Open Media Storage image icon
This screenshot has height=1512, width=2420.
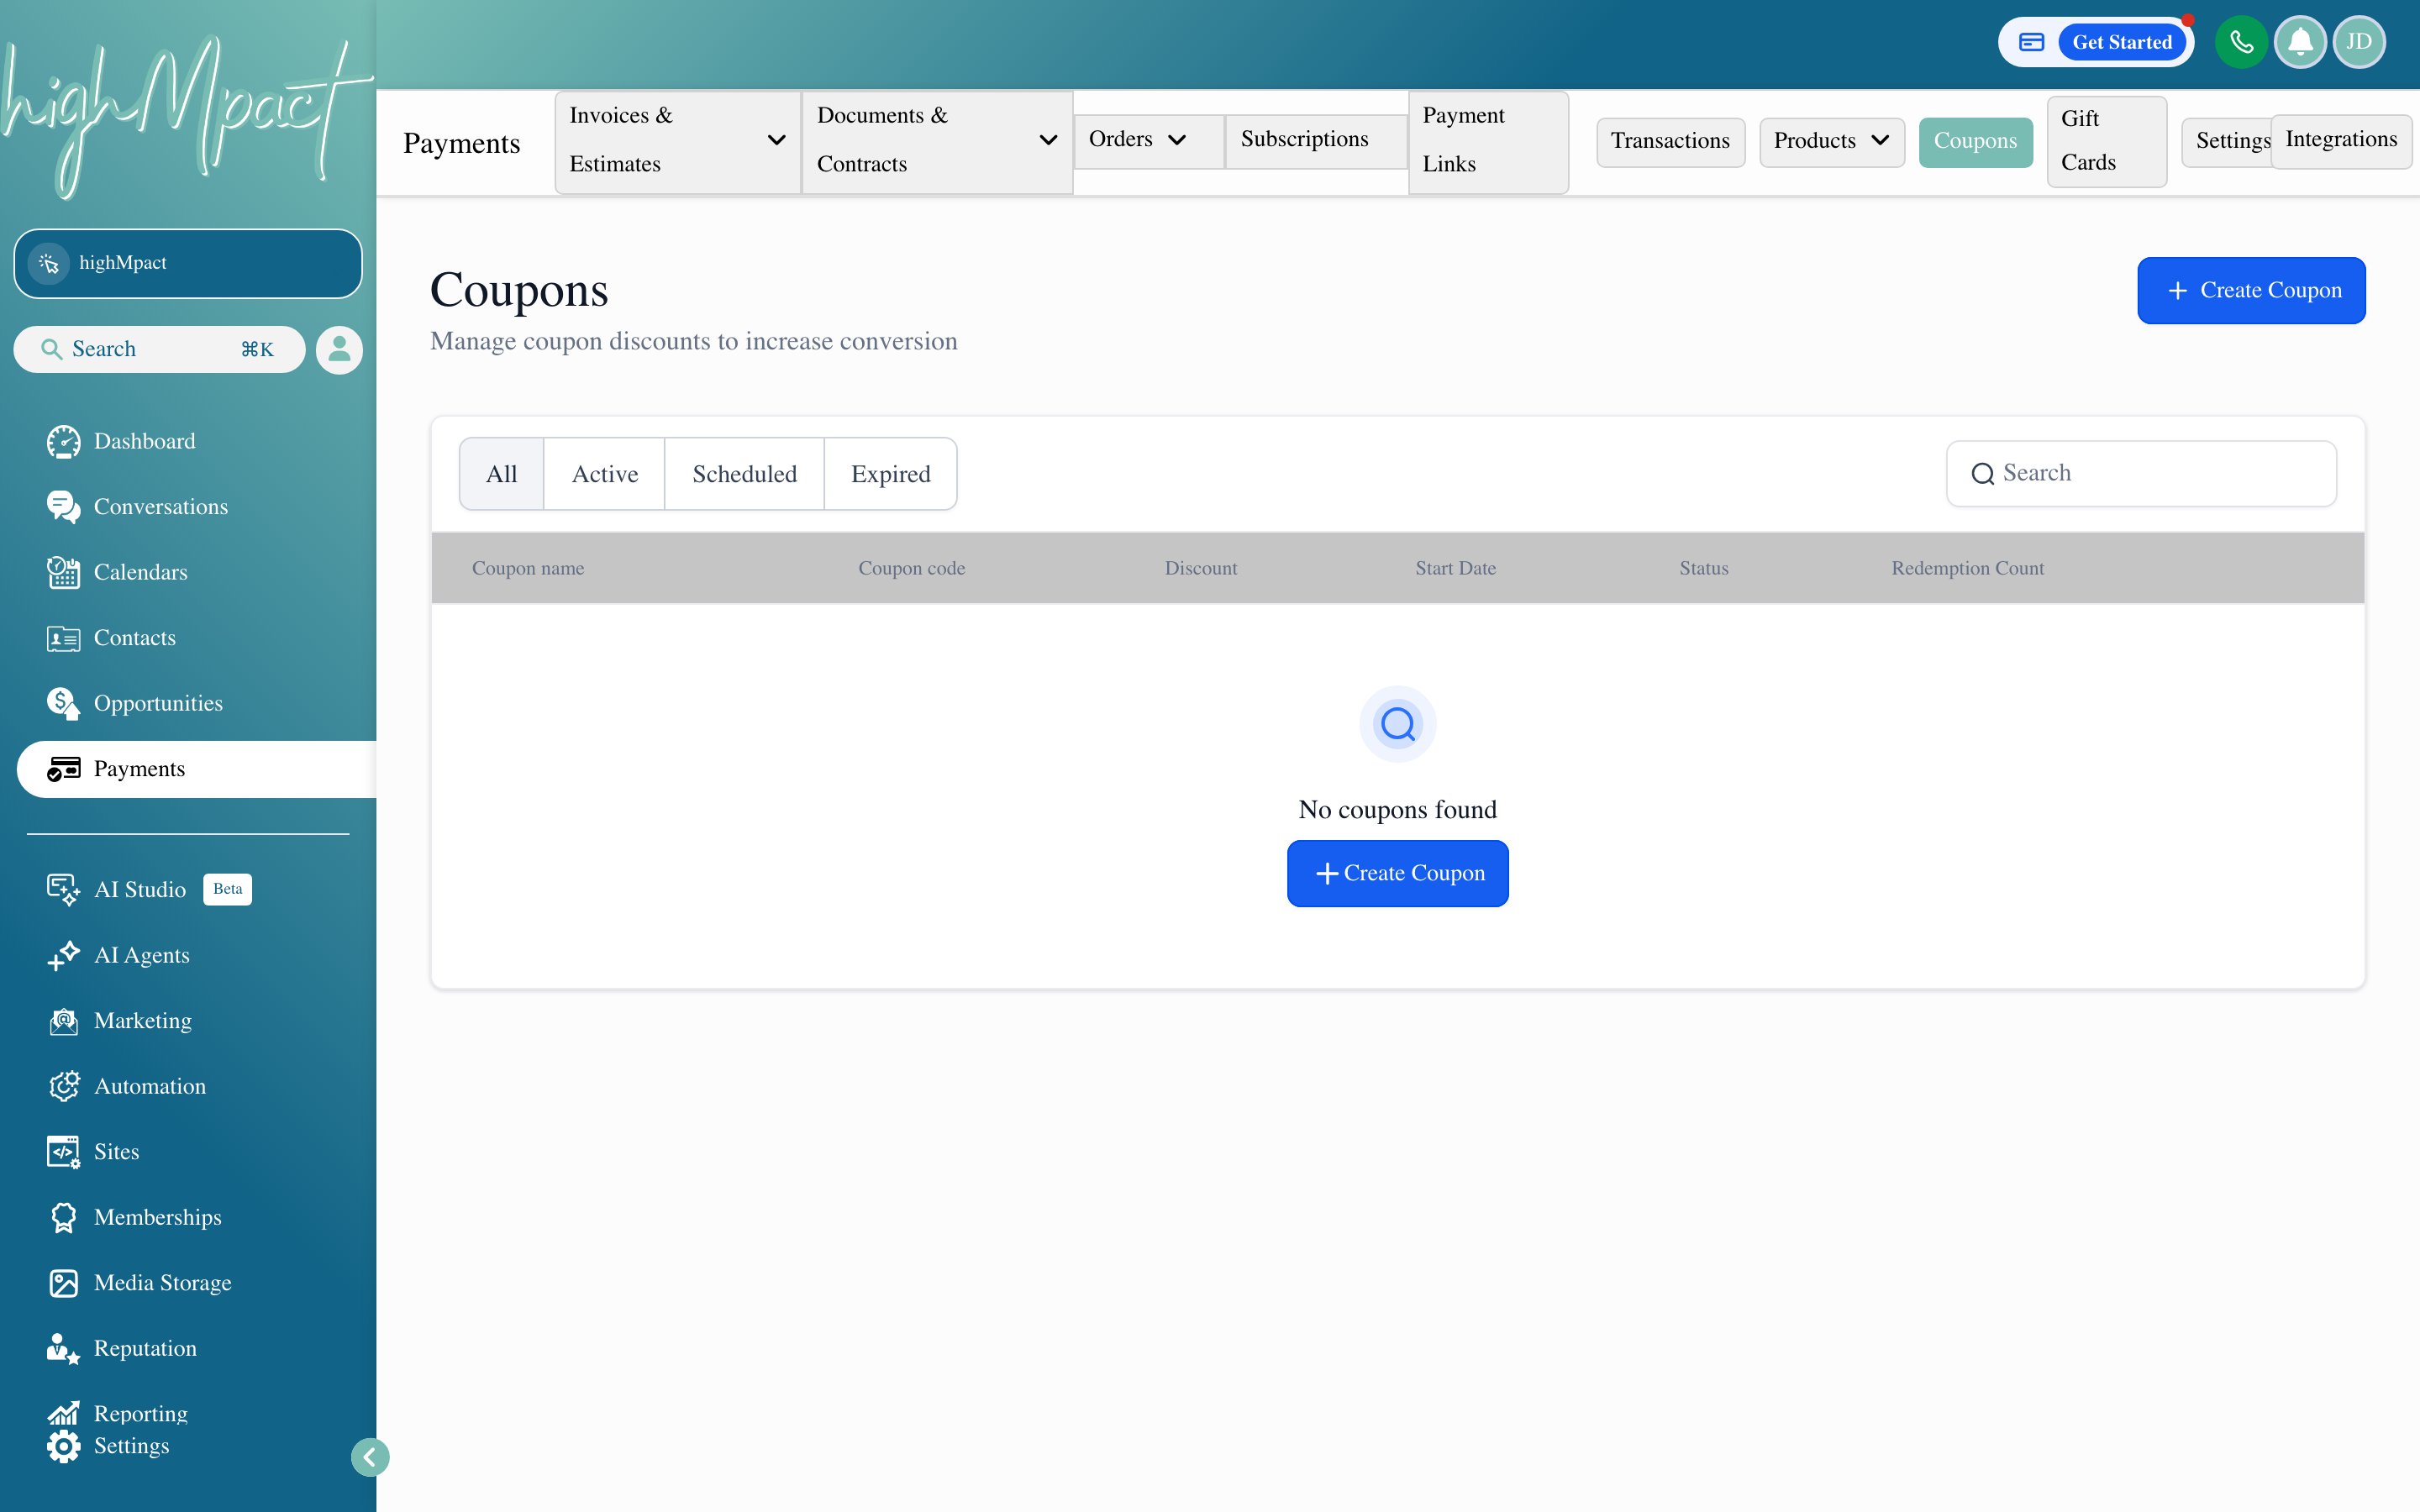point(63,1283)
